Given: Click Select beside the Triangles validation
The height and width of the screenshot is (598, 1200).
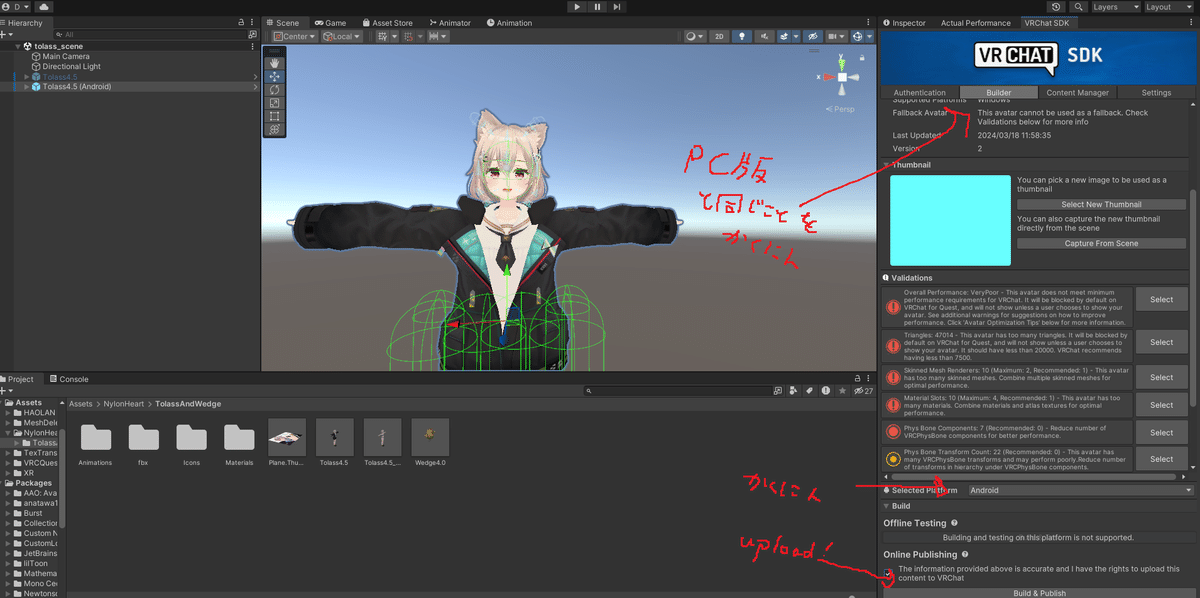Looking at the screenshot, I should (1161, 342).
